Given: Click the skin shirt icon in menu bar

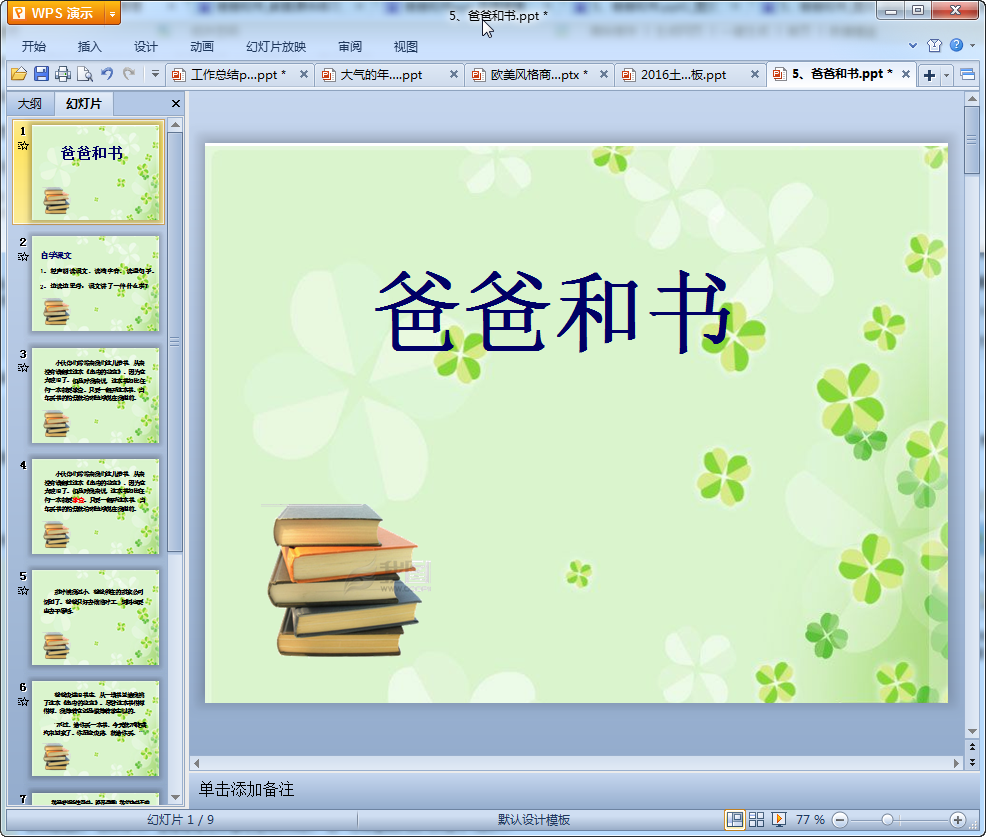Looking at the screenshot, I should coord(934,45).
